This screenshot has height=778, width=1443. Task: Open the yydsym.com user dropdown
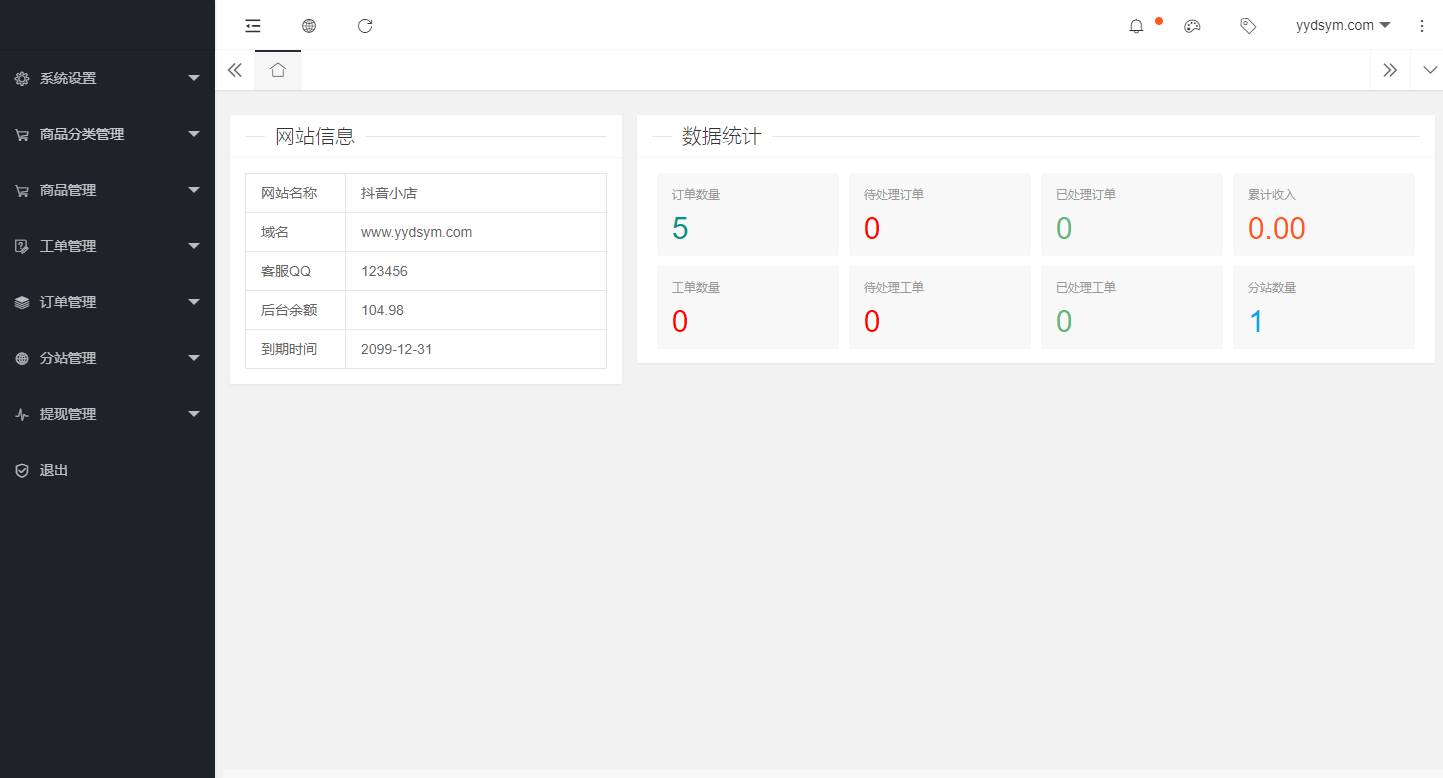[x=1342, y=26]
